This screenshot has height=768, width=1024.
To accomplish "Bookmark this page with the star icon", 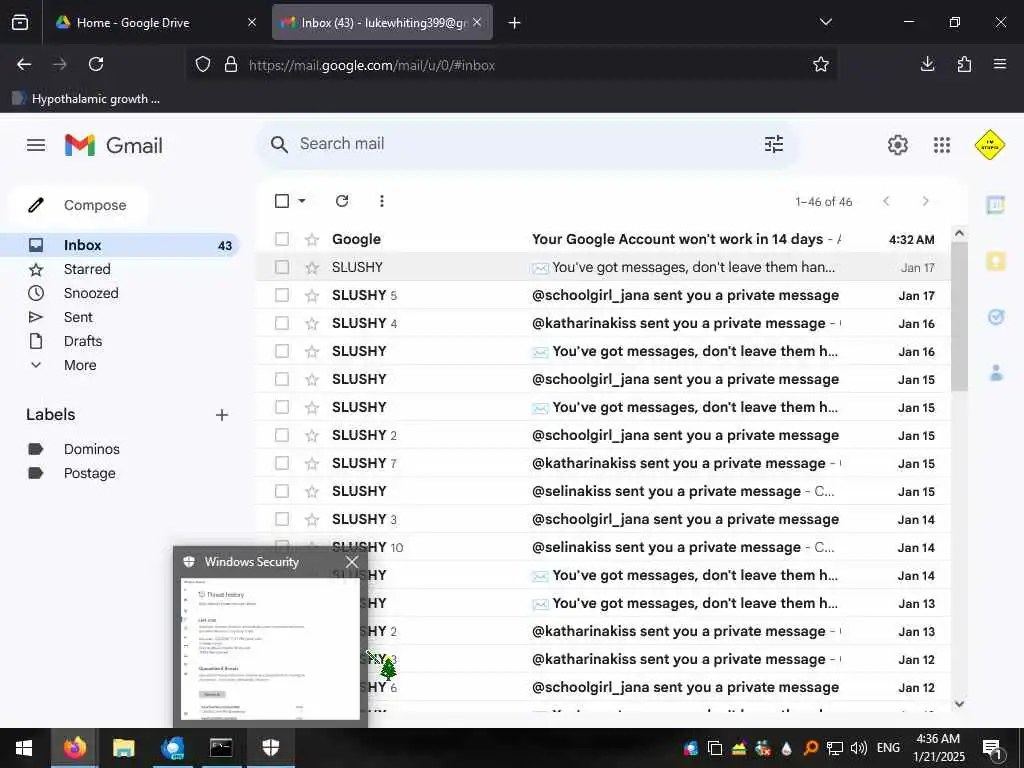I will 821,64.
